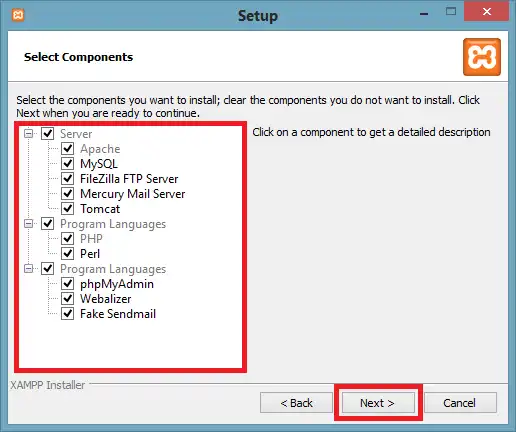The width and height of the screenshot is (516, 432).
Task: Uncheck Fake Sendmail checkbox
Action: click(x=68, y=314)
